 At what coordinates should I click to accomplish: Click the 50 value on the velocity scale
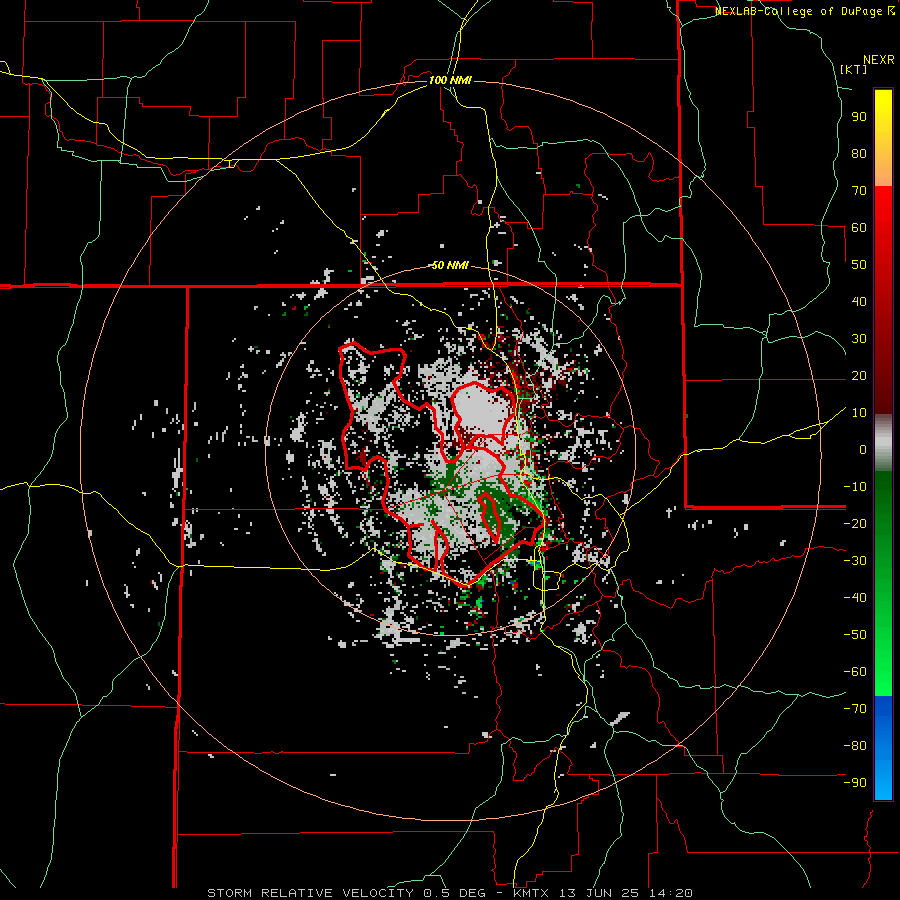pos(859,265)
